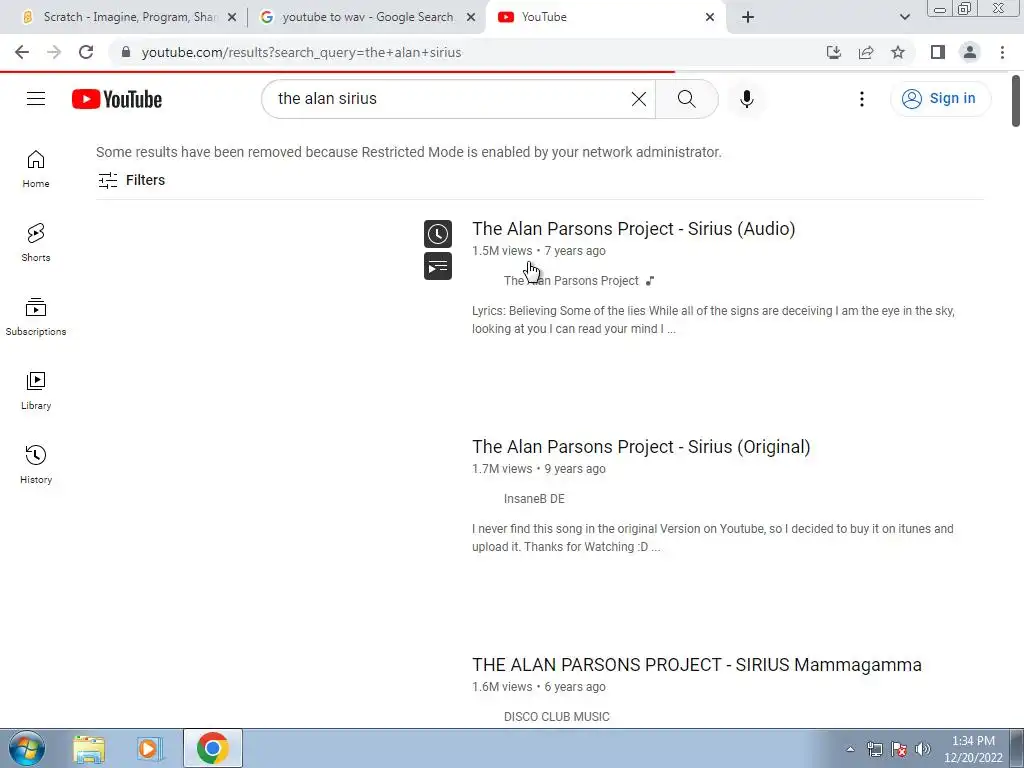This screenshot has width=1024, height=768.
Task: Click the YouTube logo
Action: (x=117, y=99)
